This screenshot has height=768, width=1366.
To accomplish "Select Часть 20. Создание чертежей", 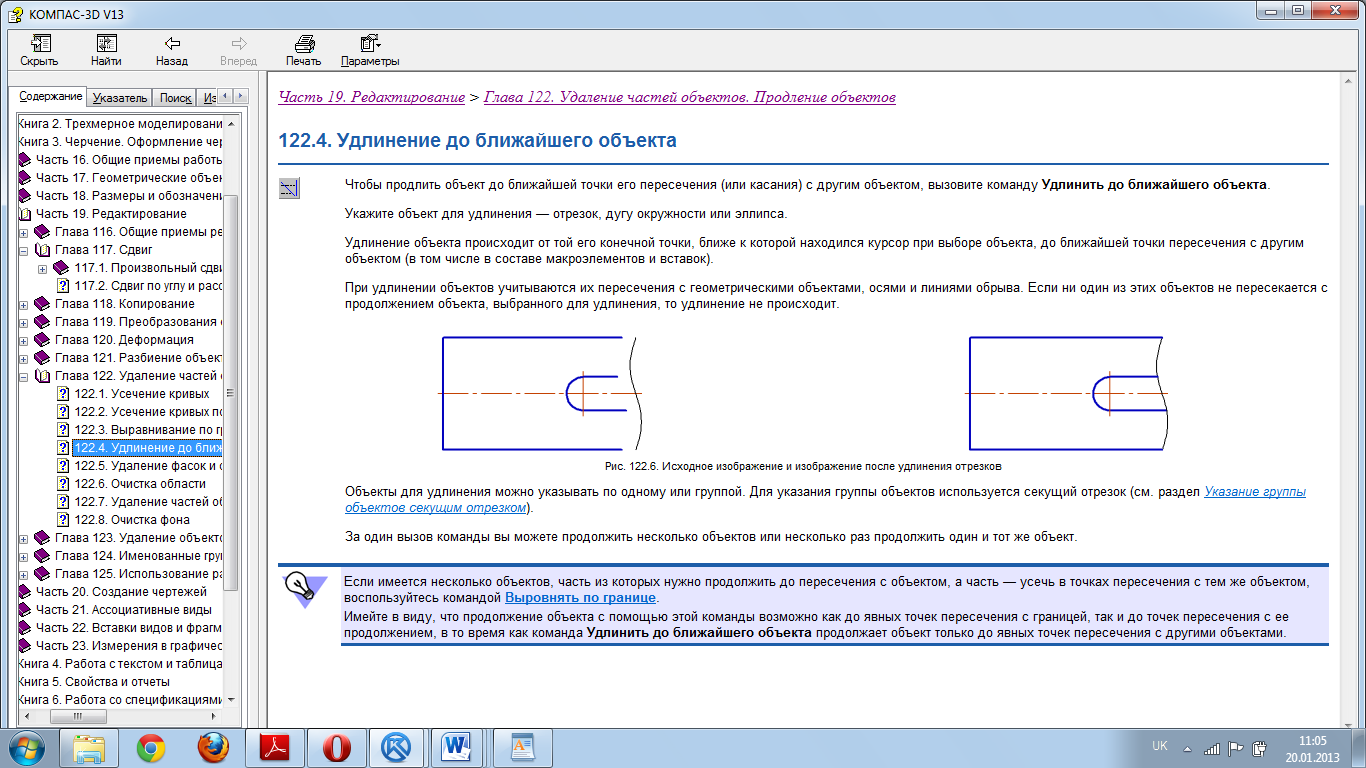I will click(x=120, y=592).
